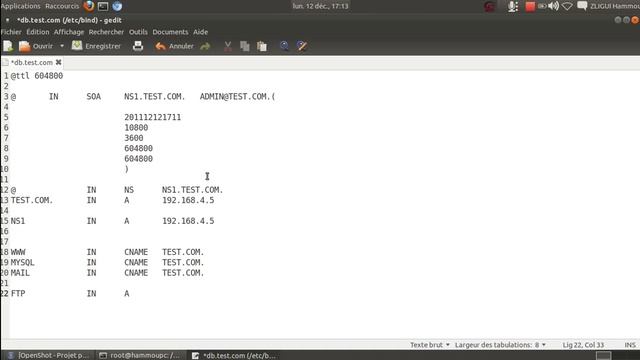640x360 pixels.
Task: Switch to OpenShot window in taskbar
Action: point(48,356)
